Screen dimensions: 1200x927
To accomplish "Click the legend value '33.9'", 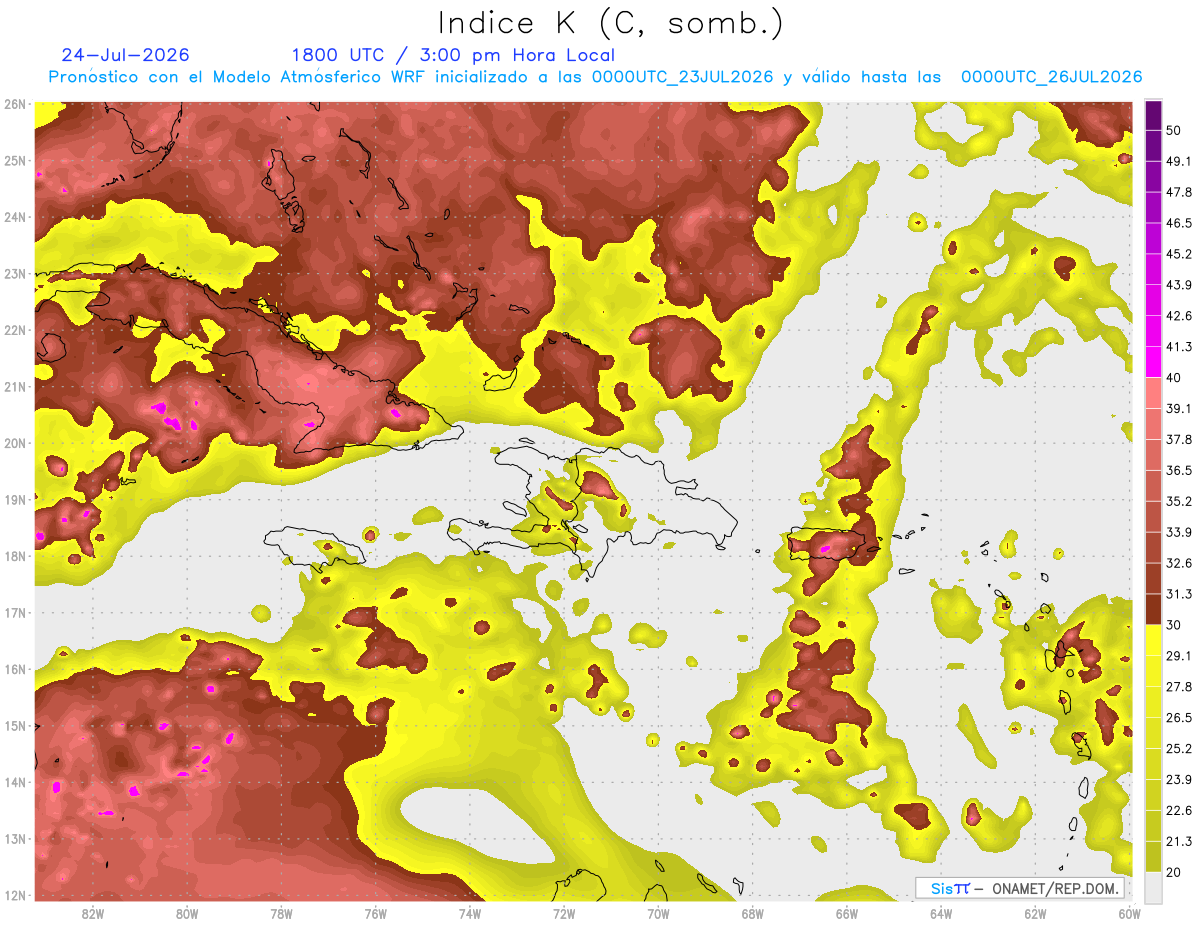I will coord(1179,532).
